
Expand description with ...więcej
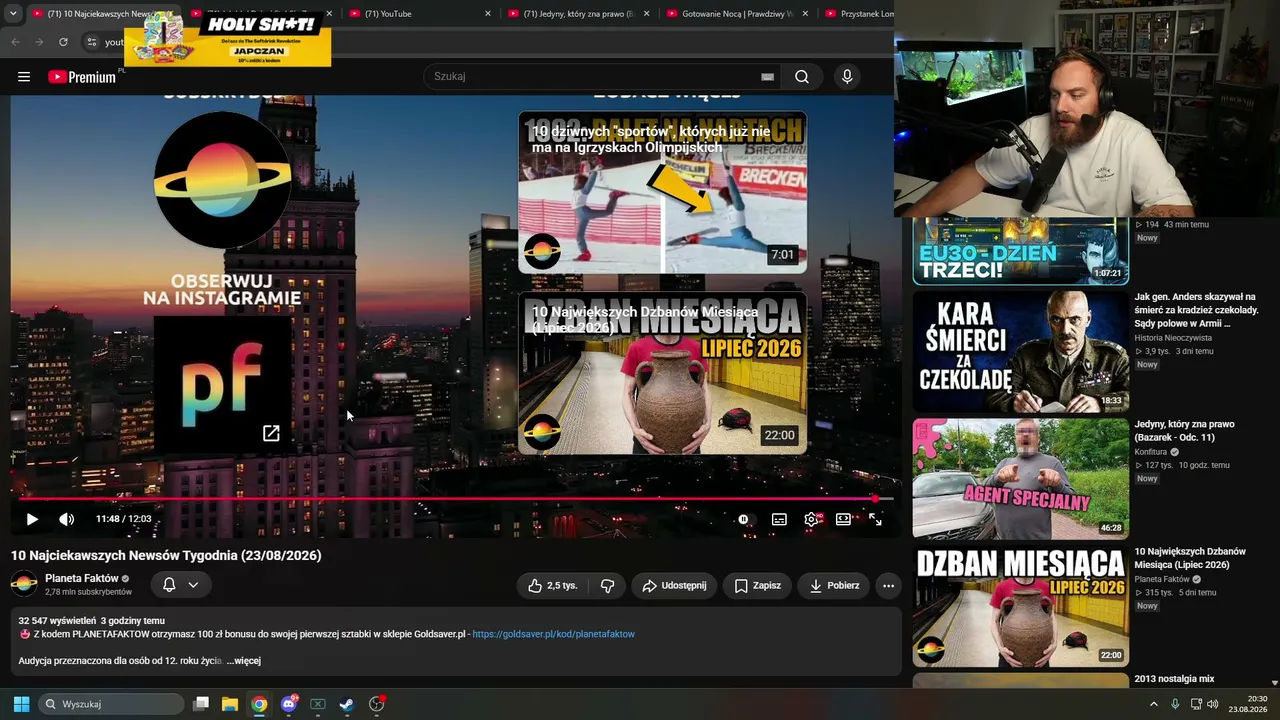(243, 661)
